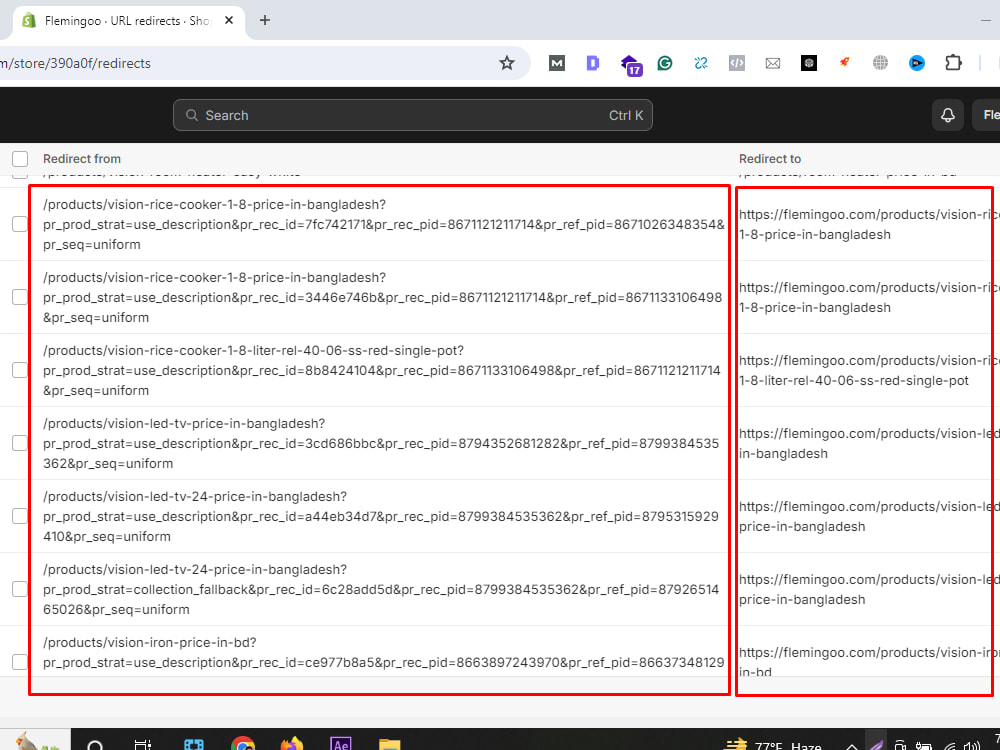Screen dimensions: 1000x750
Task: Open the extension with the 17 badge
Action: tap(631, 64)
